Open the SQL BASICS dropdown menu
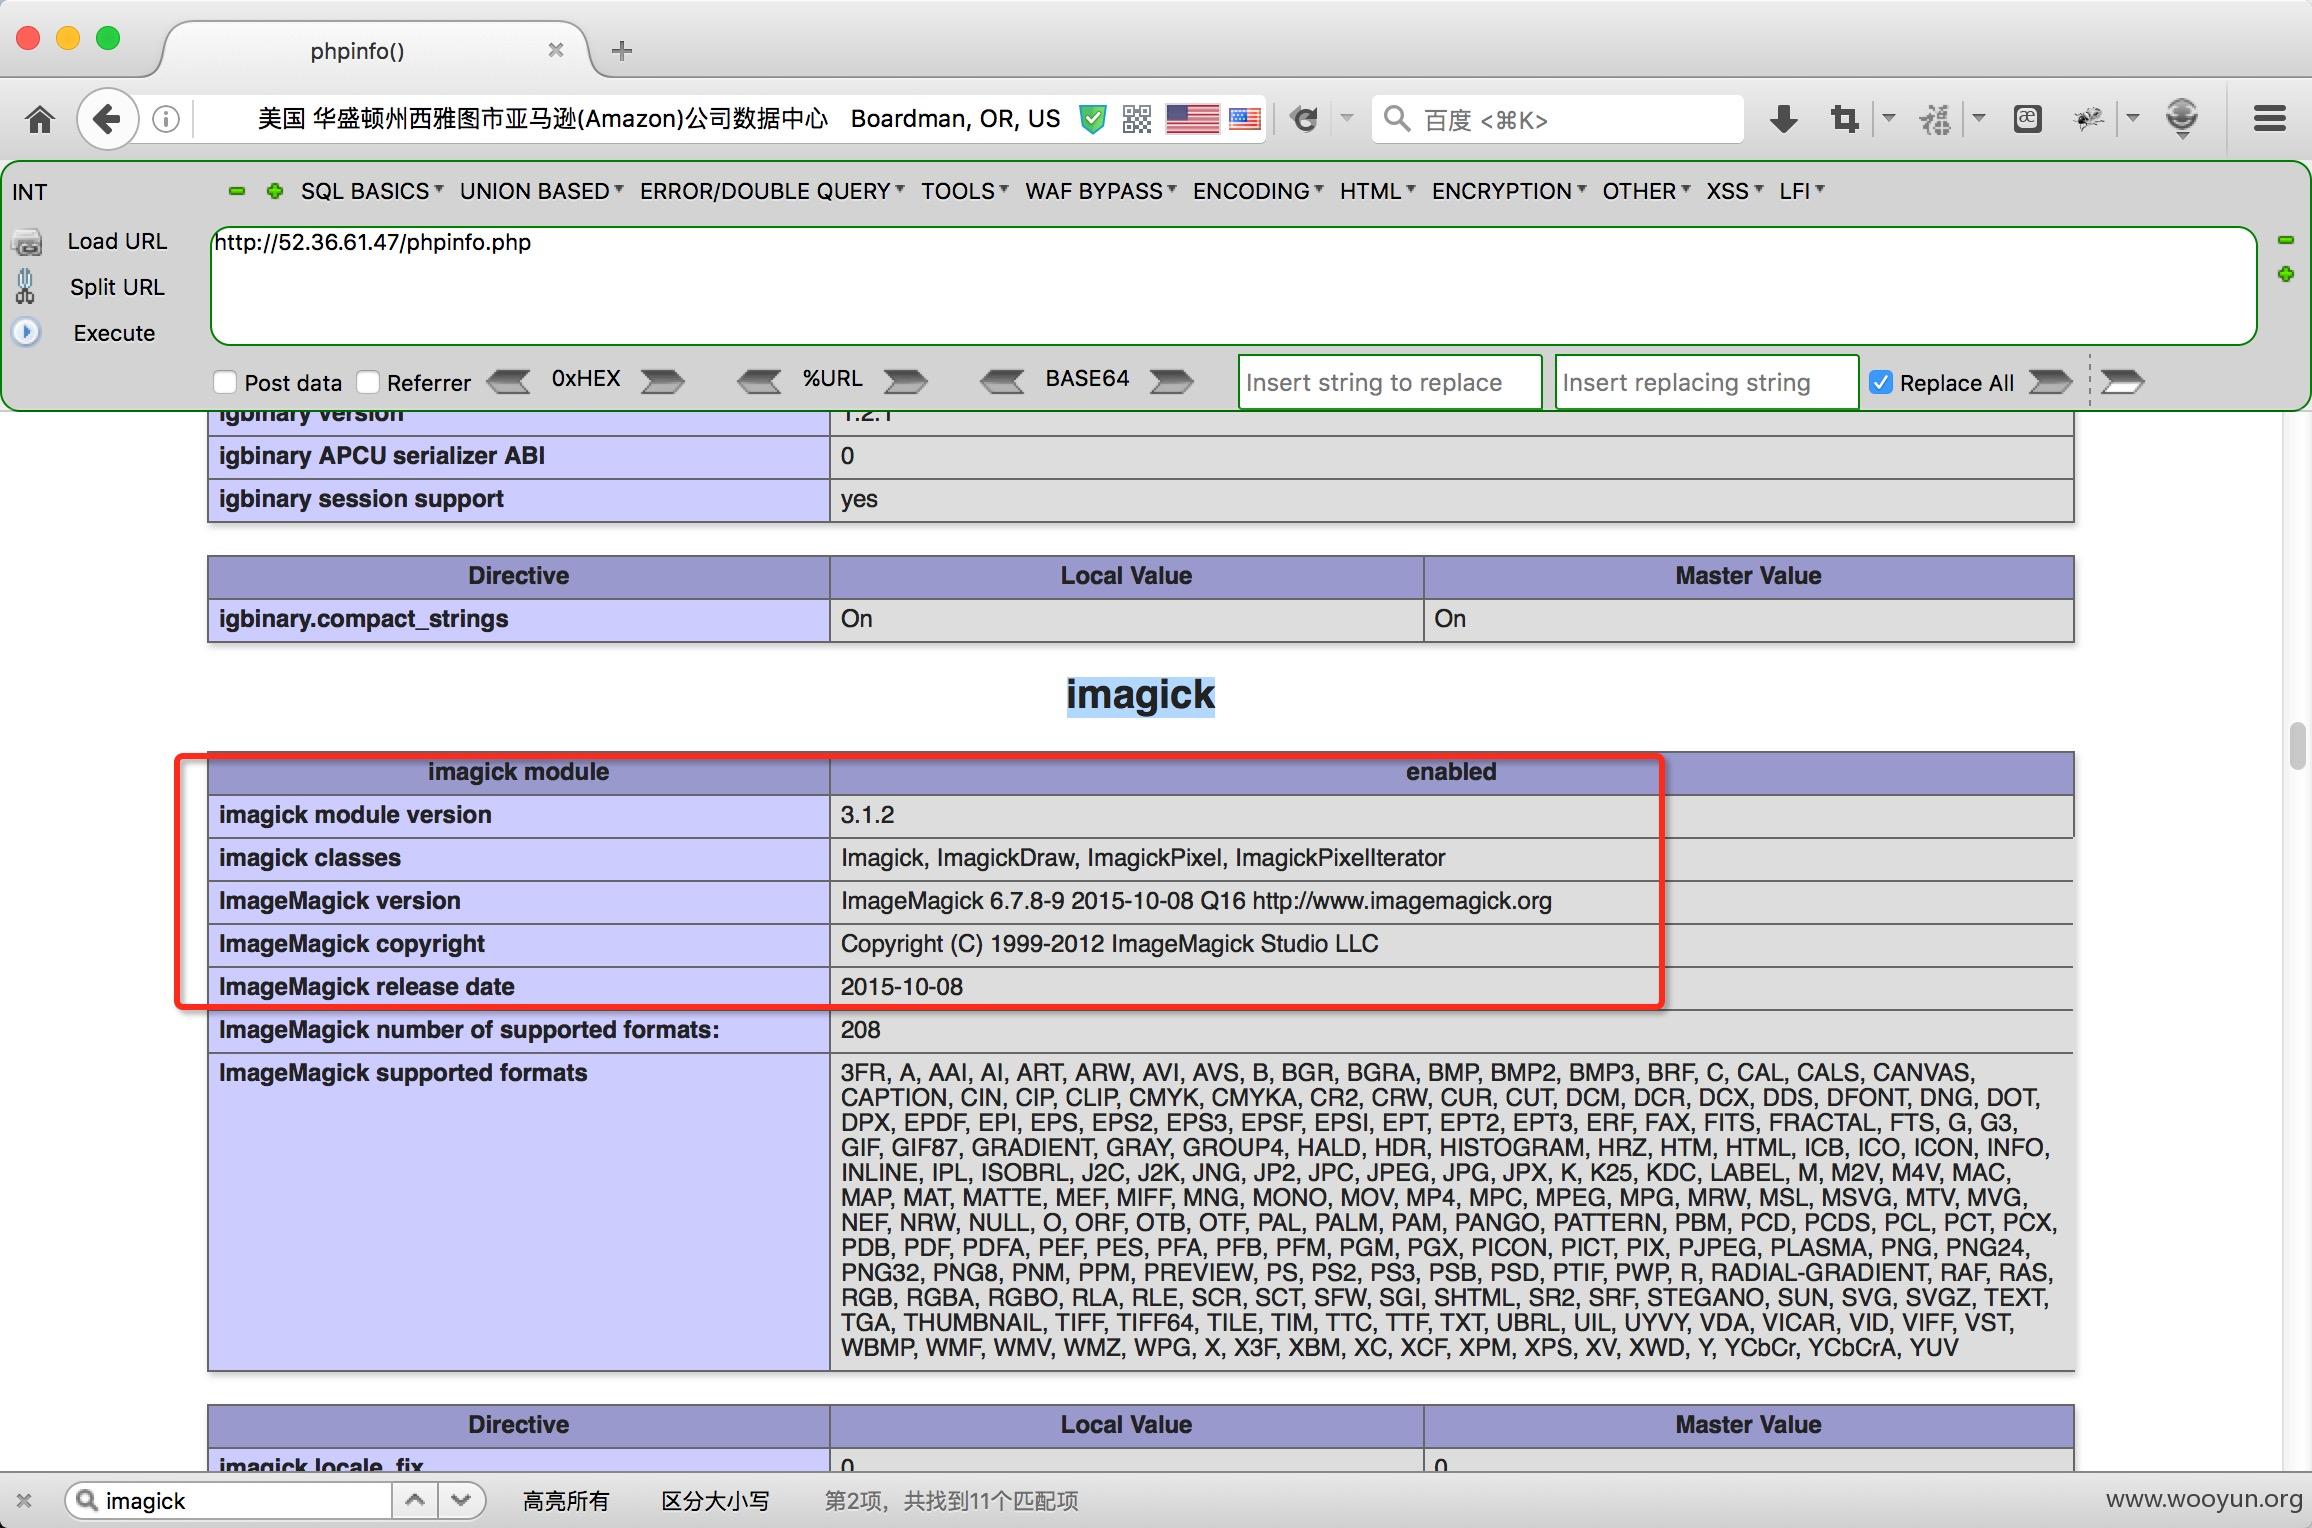The height and width of the screenshot is (1528, 2312). coord(372,191)
